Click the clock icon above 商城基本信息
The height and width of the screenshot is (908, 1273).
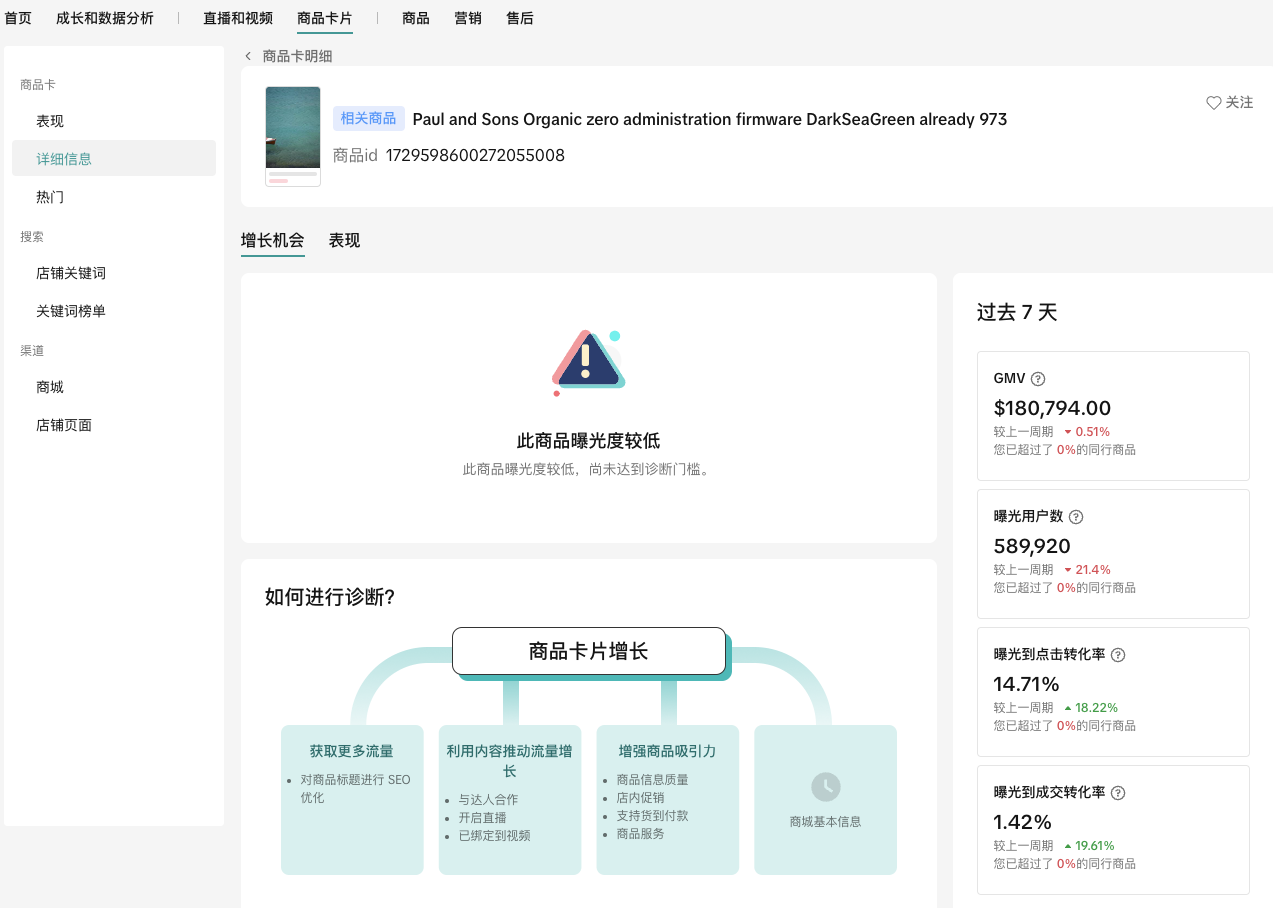pyautogui.click(x=825, y=787)
